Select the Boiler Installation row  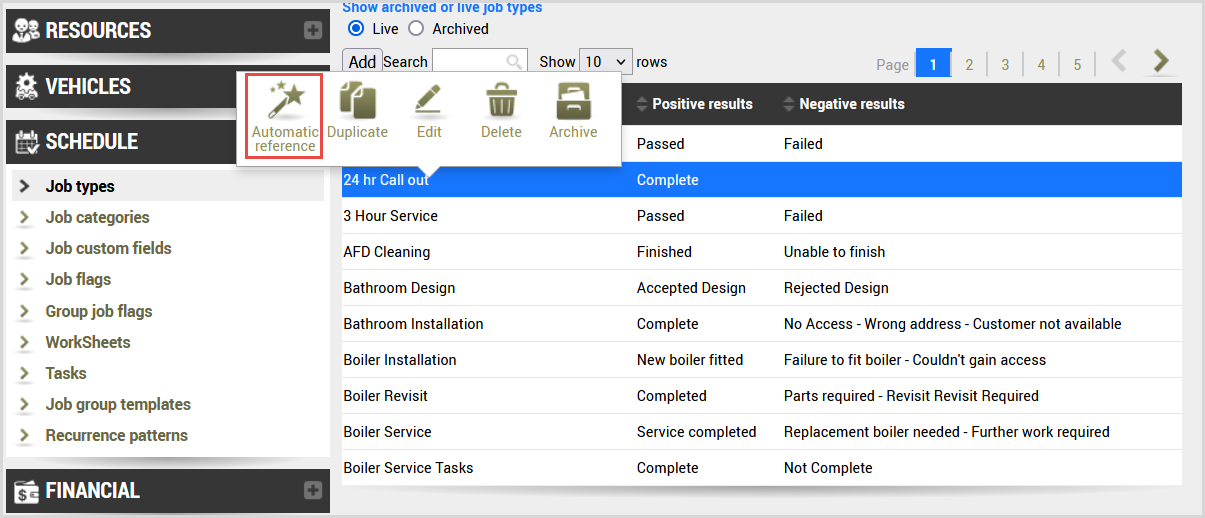[x=763, y=360]
